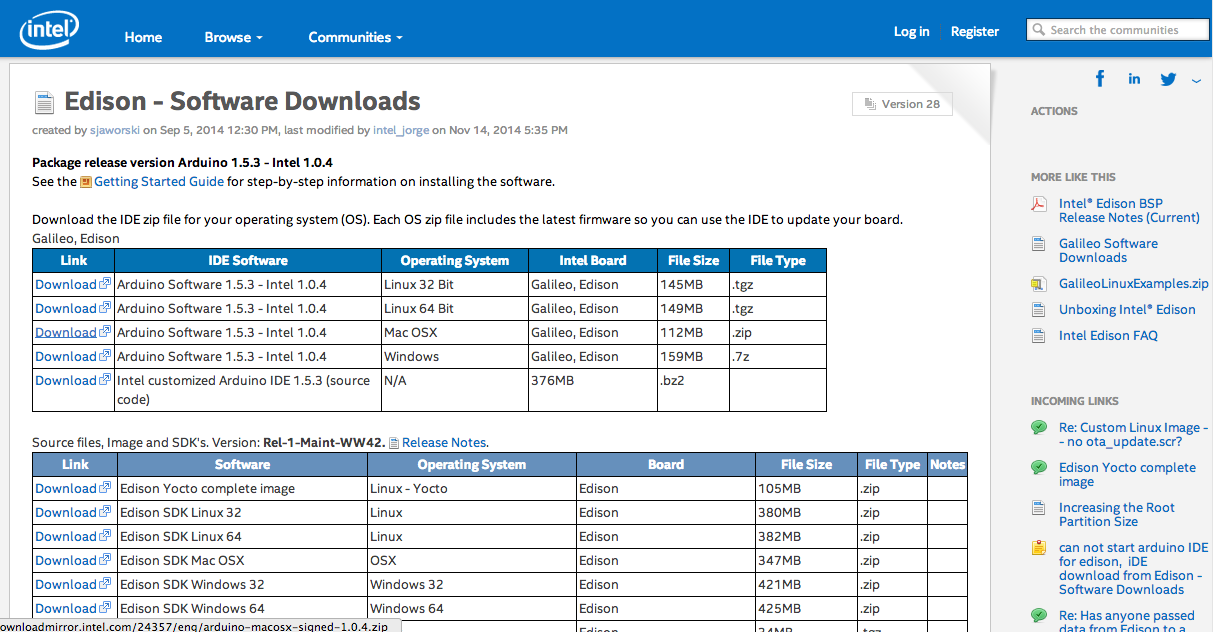Download Arduino Software for Mac OSX
Viewport: 1213px width, 632px height.
66,332
